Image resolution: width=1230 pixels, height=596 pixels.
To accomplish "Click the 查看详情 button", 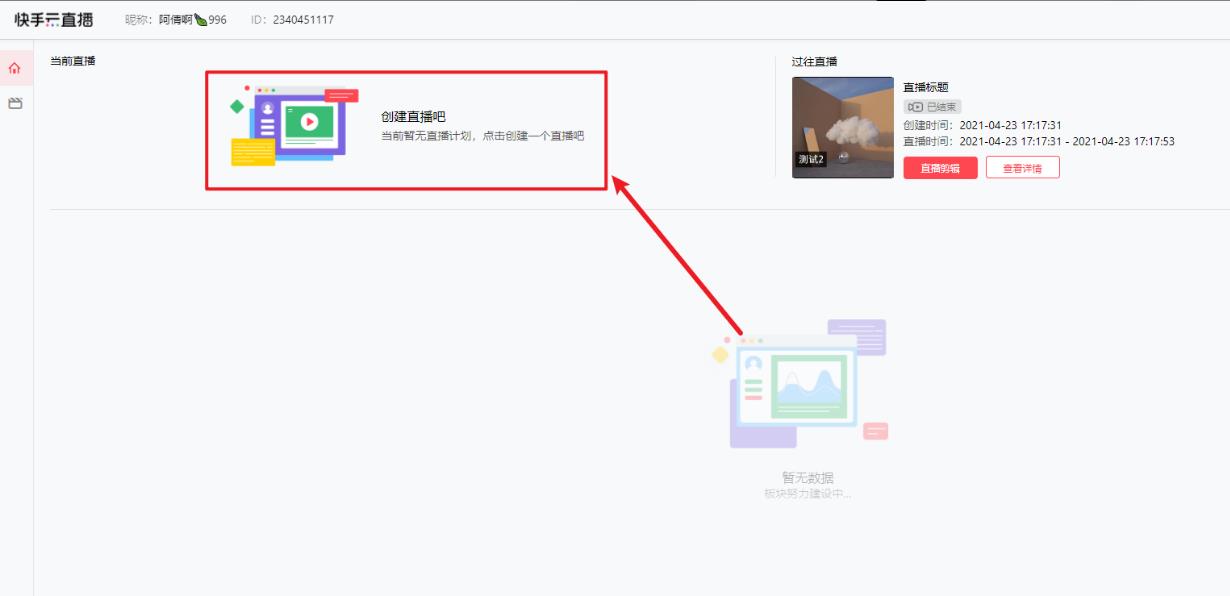I will click(x=1023, y=168).
